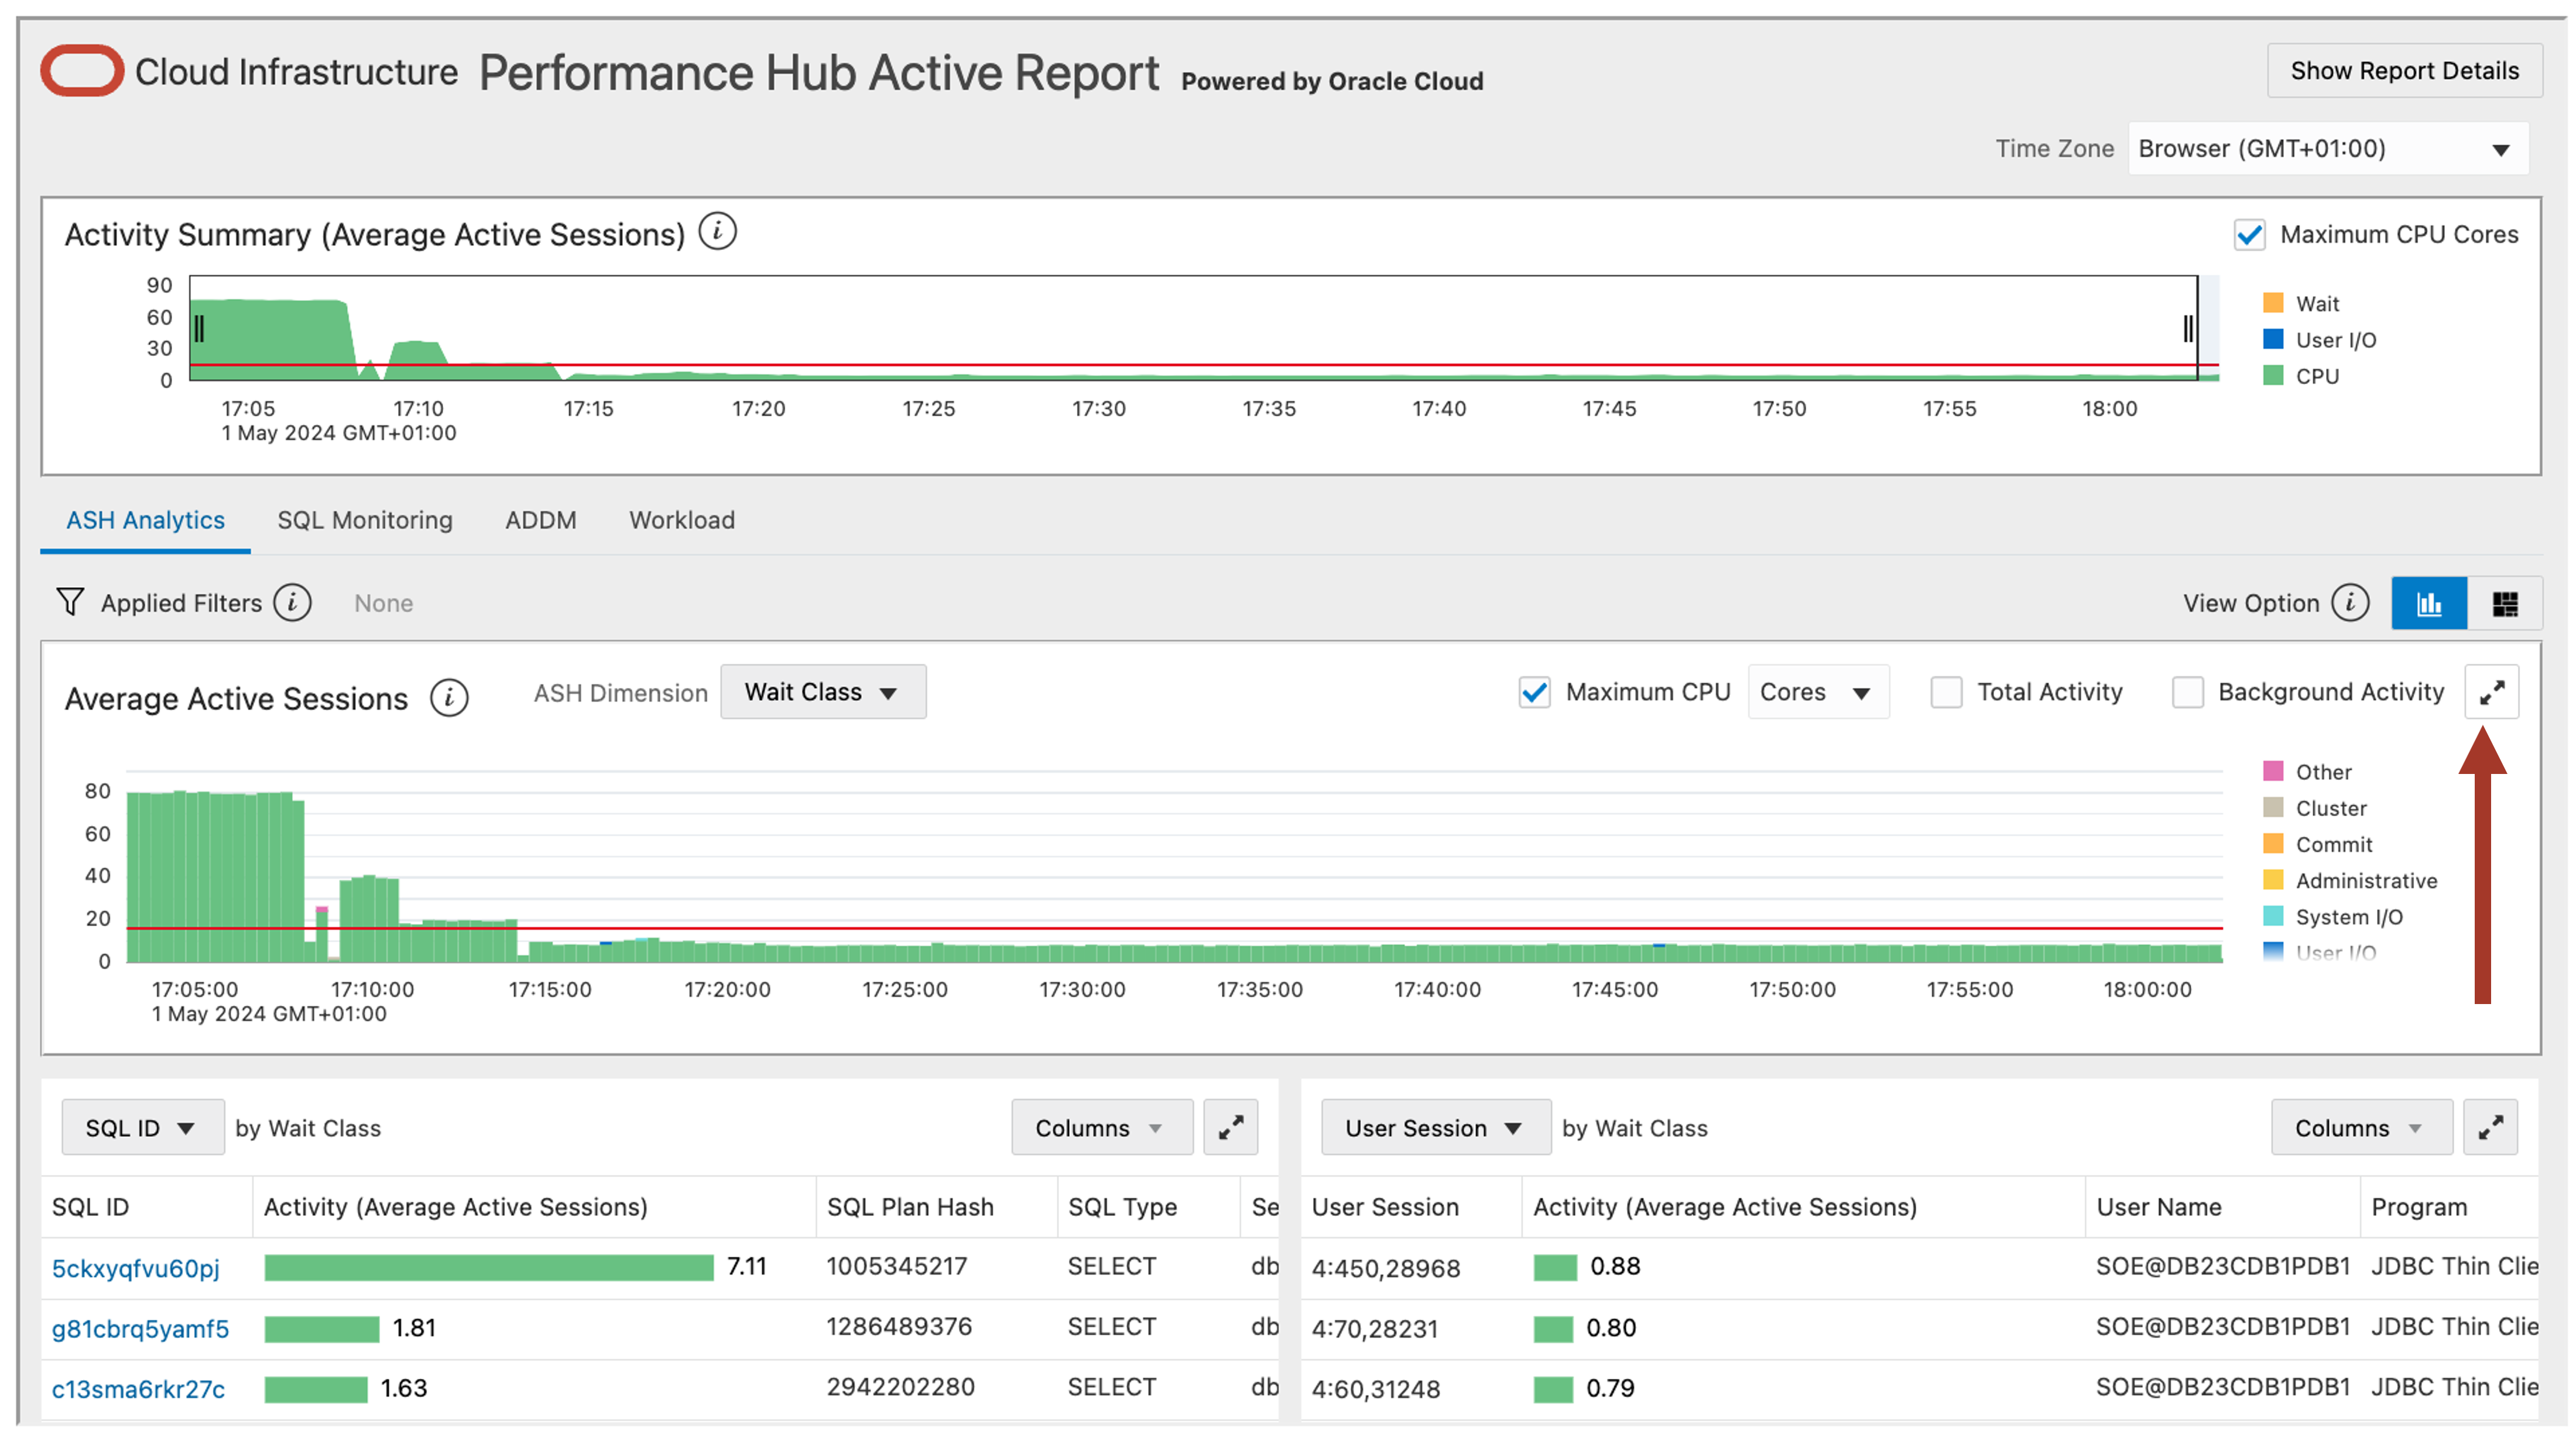This screenshot has width=2576, height=1449.
Task: Expand the Average Active Sessions chart
Action: pyautogui.click(x=2492, y=691)
